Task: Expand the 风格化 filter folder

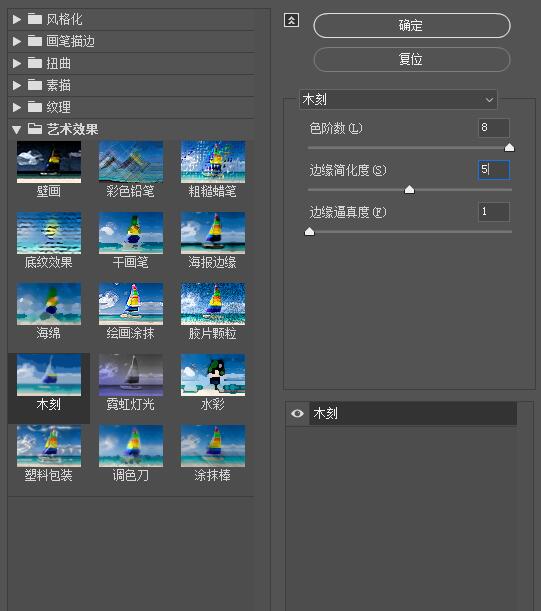Action: 16,19
